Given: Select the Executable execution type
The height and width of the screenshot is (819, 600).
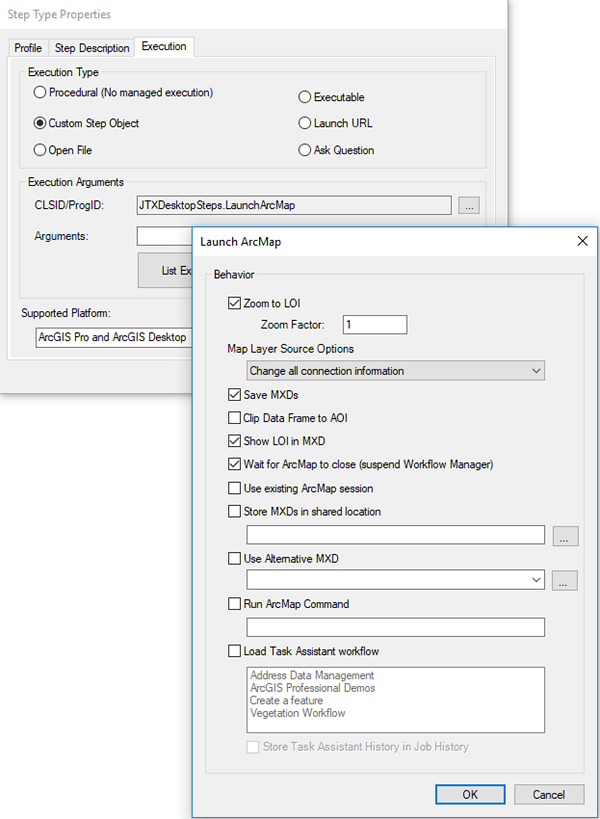Looking at the screenshot, I should [304, 97].
